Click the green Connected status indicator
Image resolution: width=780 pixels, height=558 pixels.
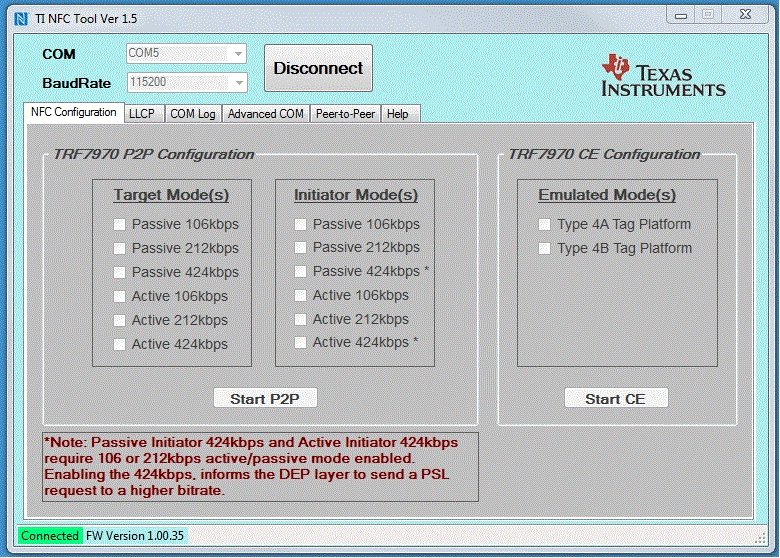50,536
